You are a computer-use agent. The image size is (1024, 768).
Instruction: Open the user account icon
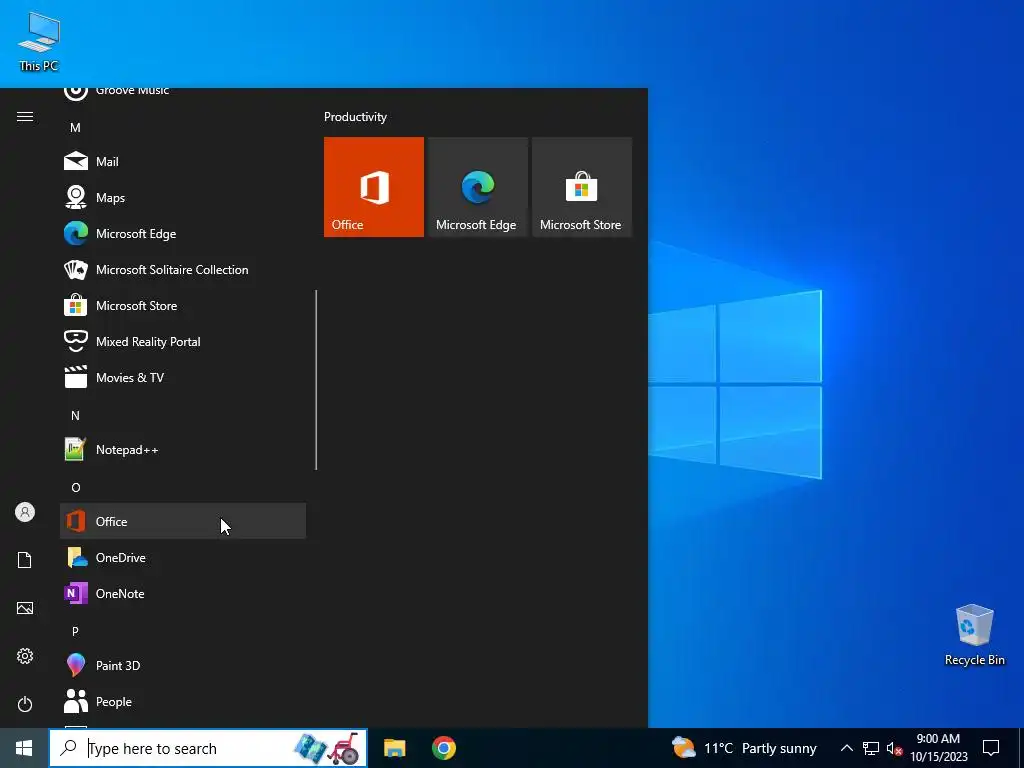pyautogui.click(x=25, y=512)
